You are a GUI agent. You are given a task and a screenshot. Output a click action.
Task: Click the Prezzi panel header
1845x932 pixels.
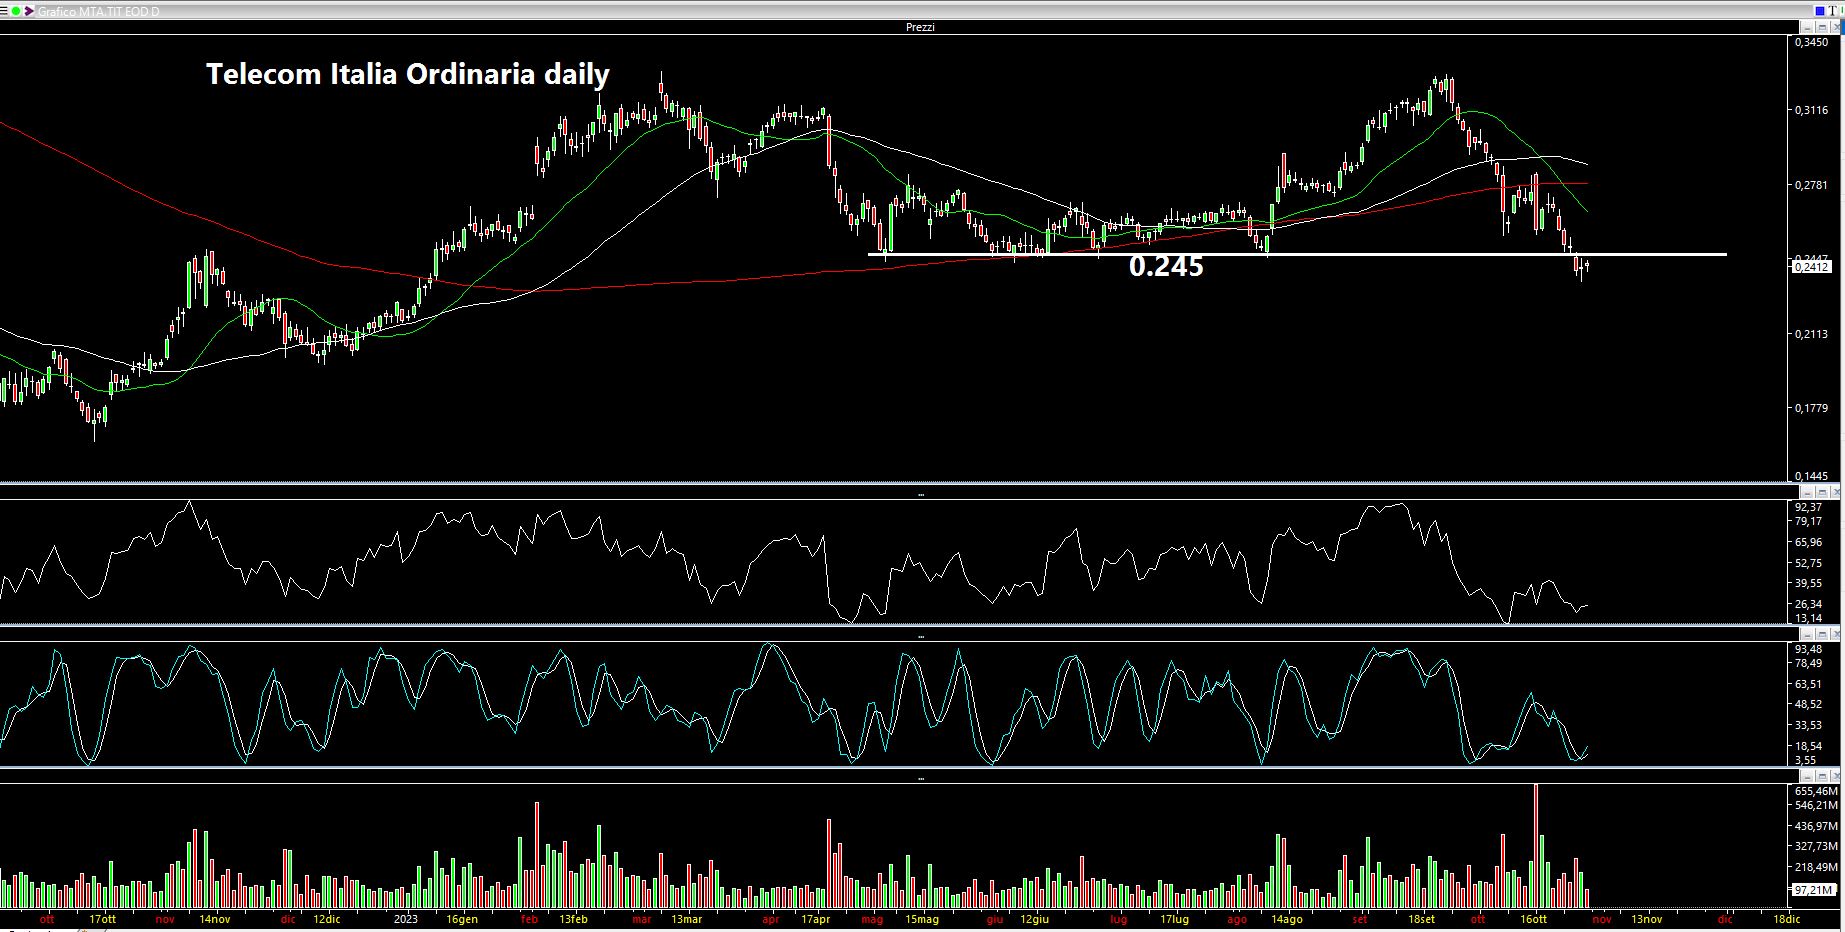(x=920, y=27)
